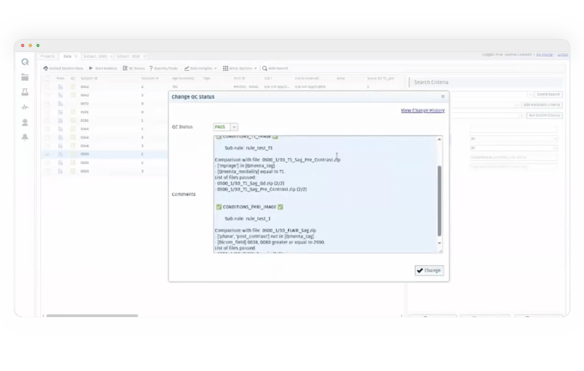This screenshot has width=584, height=371.
Task: Open the waveform activity icon in sidebar
Action: [25, 107]
